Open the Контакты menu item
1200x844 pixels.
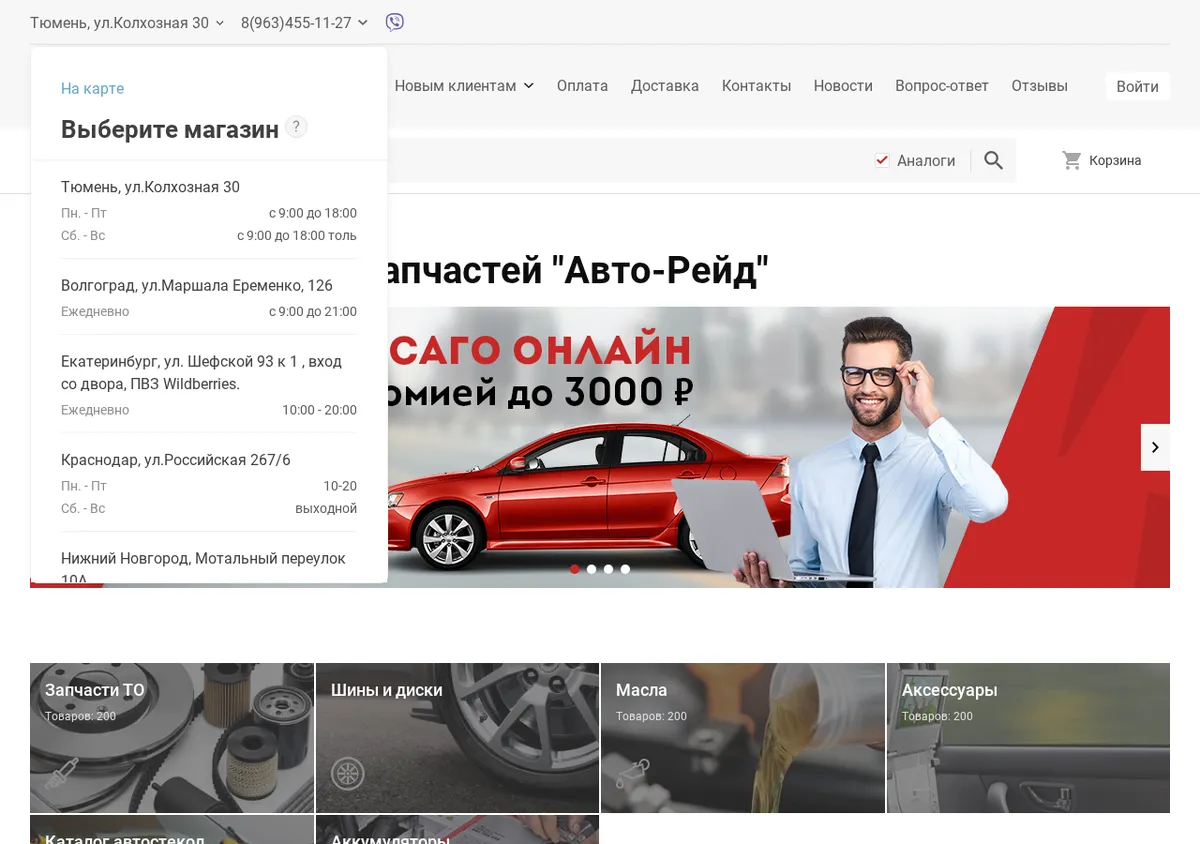pos(756,86)
